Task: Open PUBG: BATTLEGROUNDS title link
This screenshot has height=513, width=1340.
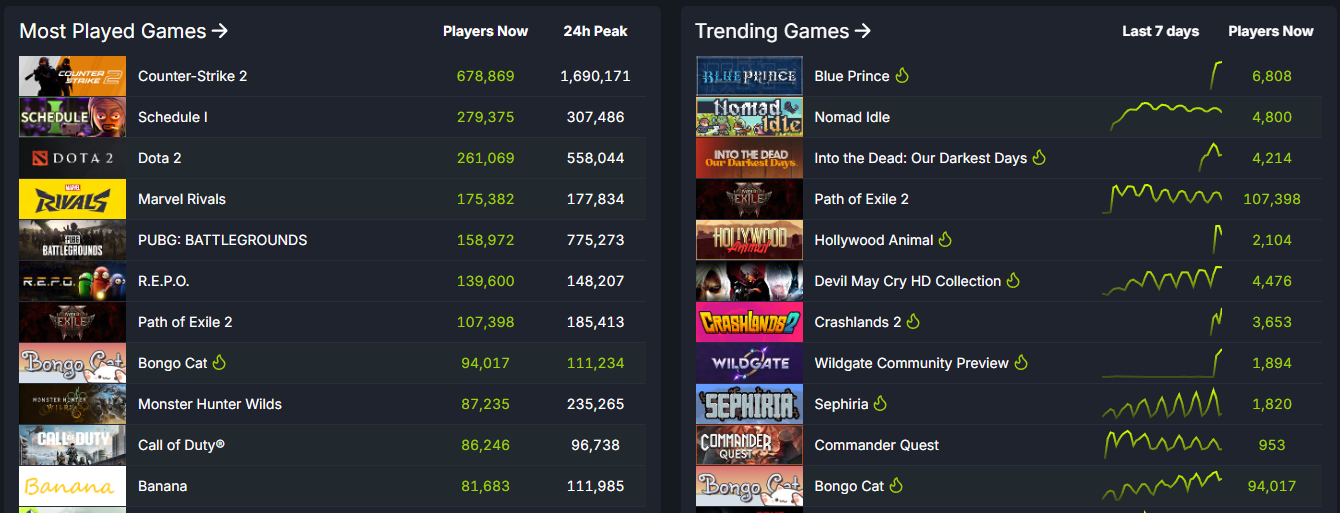Action: pyautogui.click(x=223, y=240)
